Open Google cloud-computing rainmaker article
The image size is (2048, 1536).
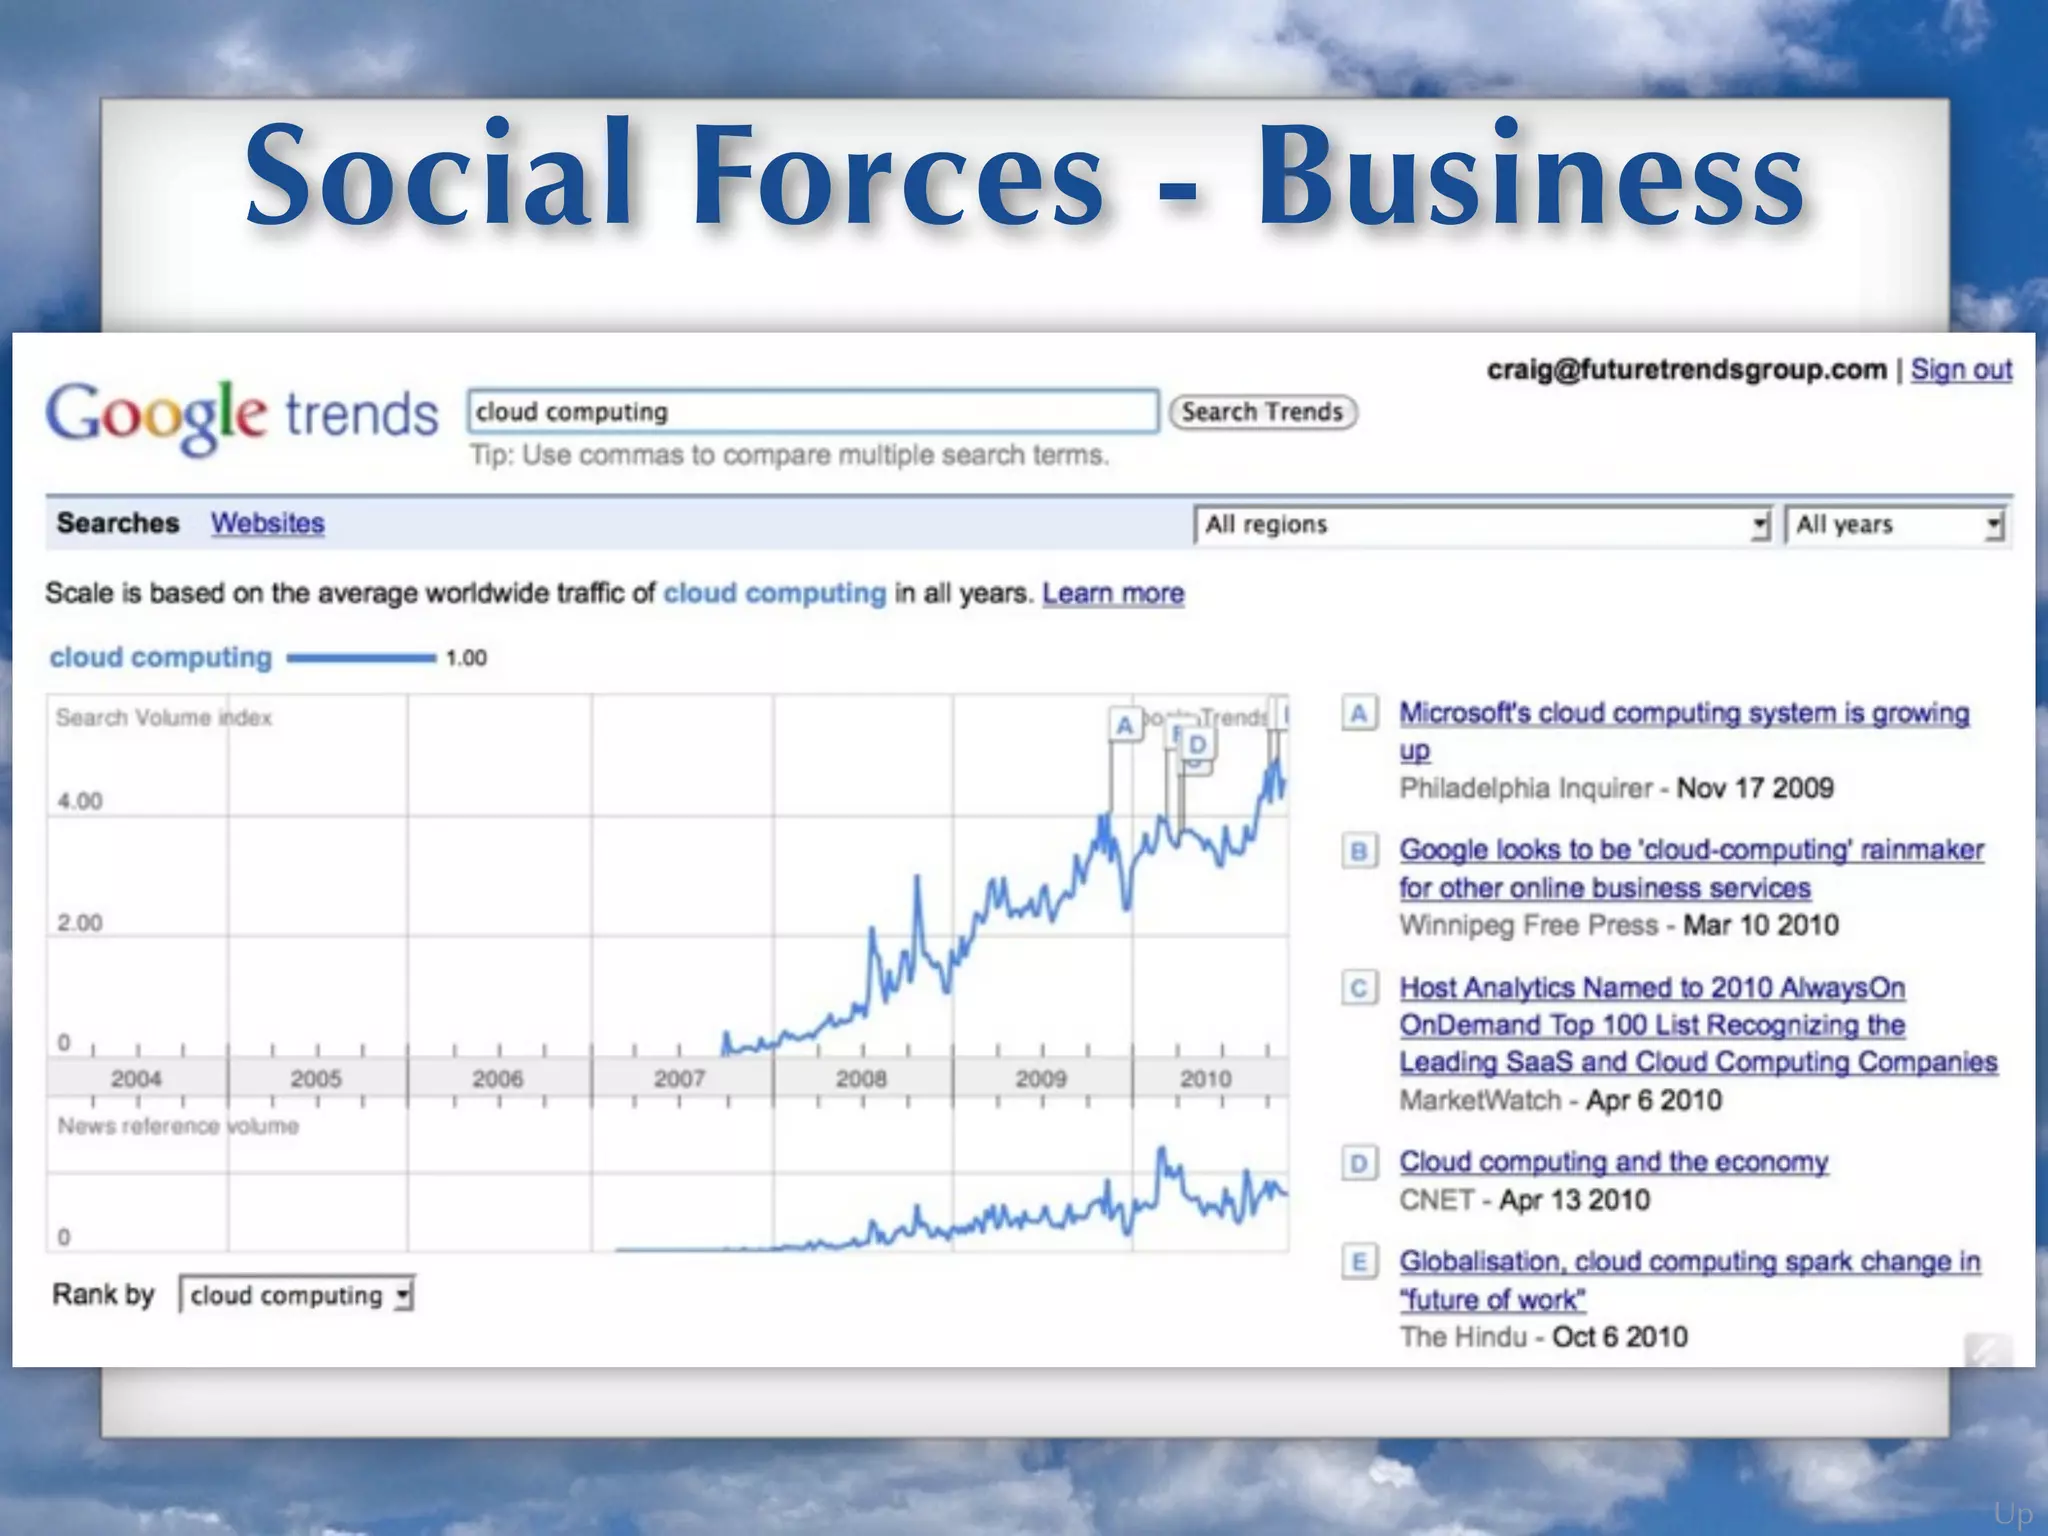pyautogui.click(x=1691, y=868)
